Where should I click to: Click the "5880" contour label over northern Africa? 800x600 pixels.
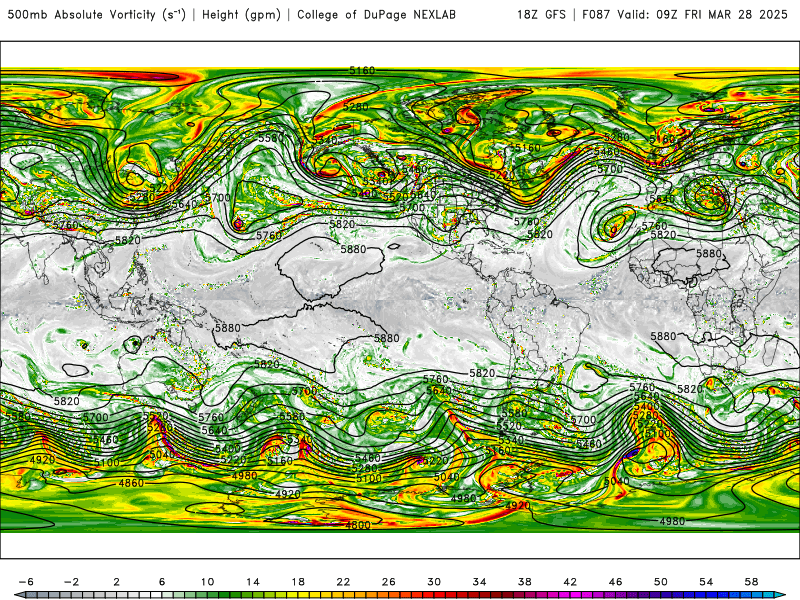709,254
